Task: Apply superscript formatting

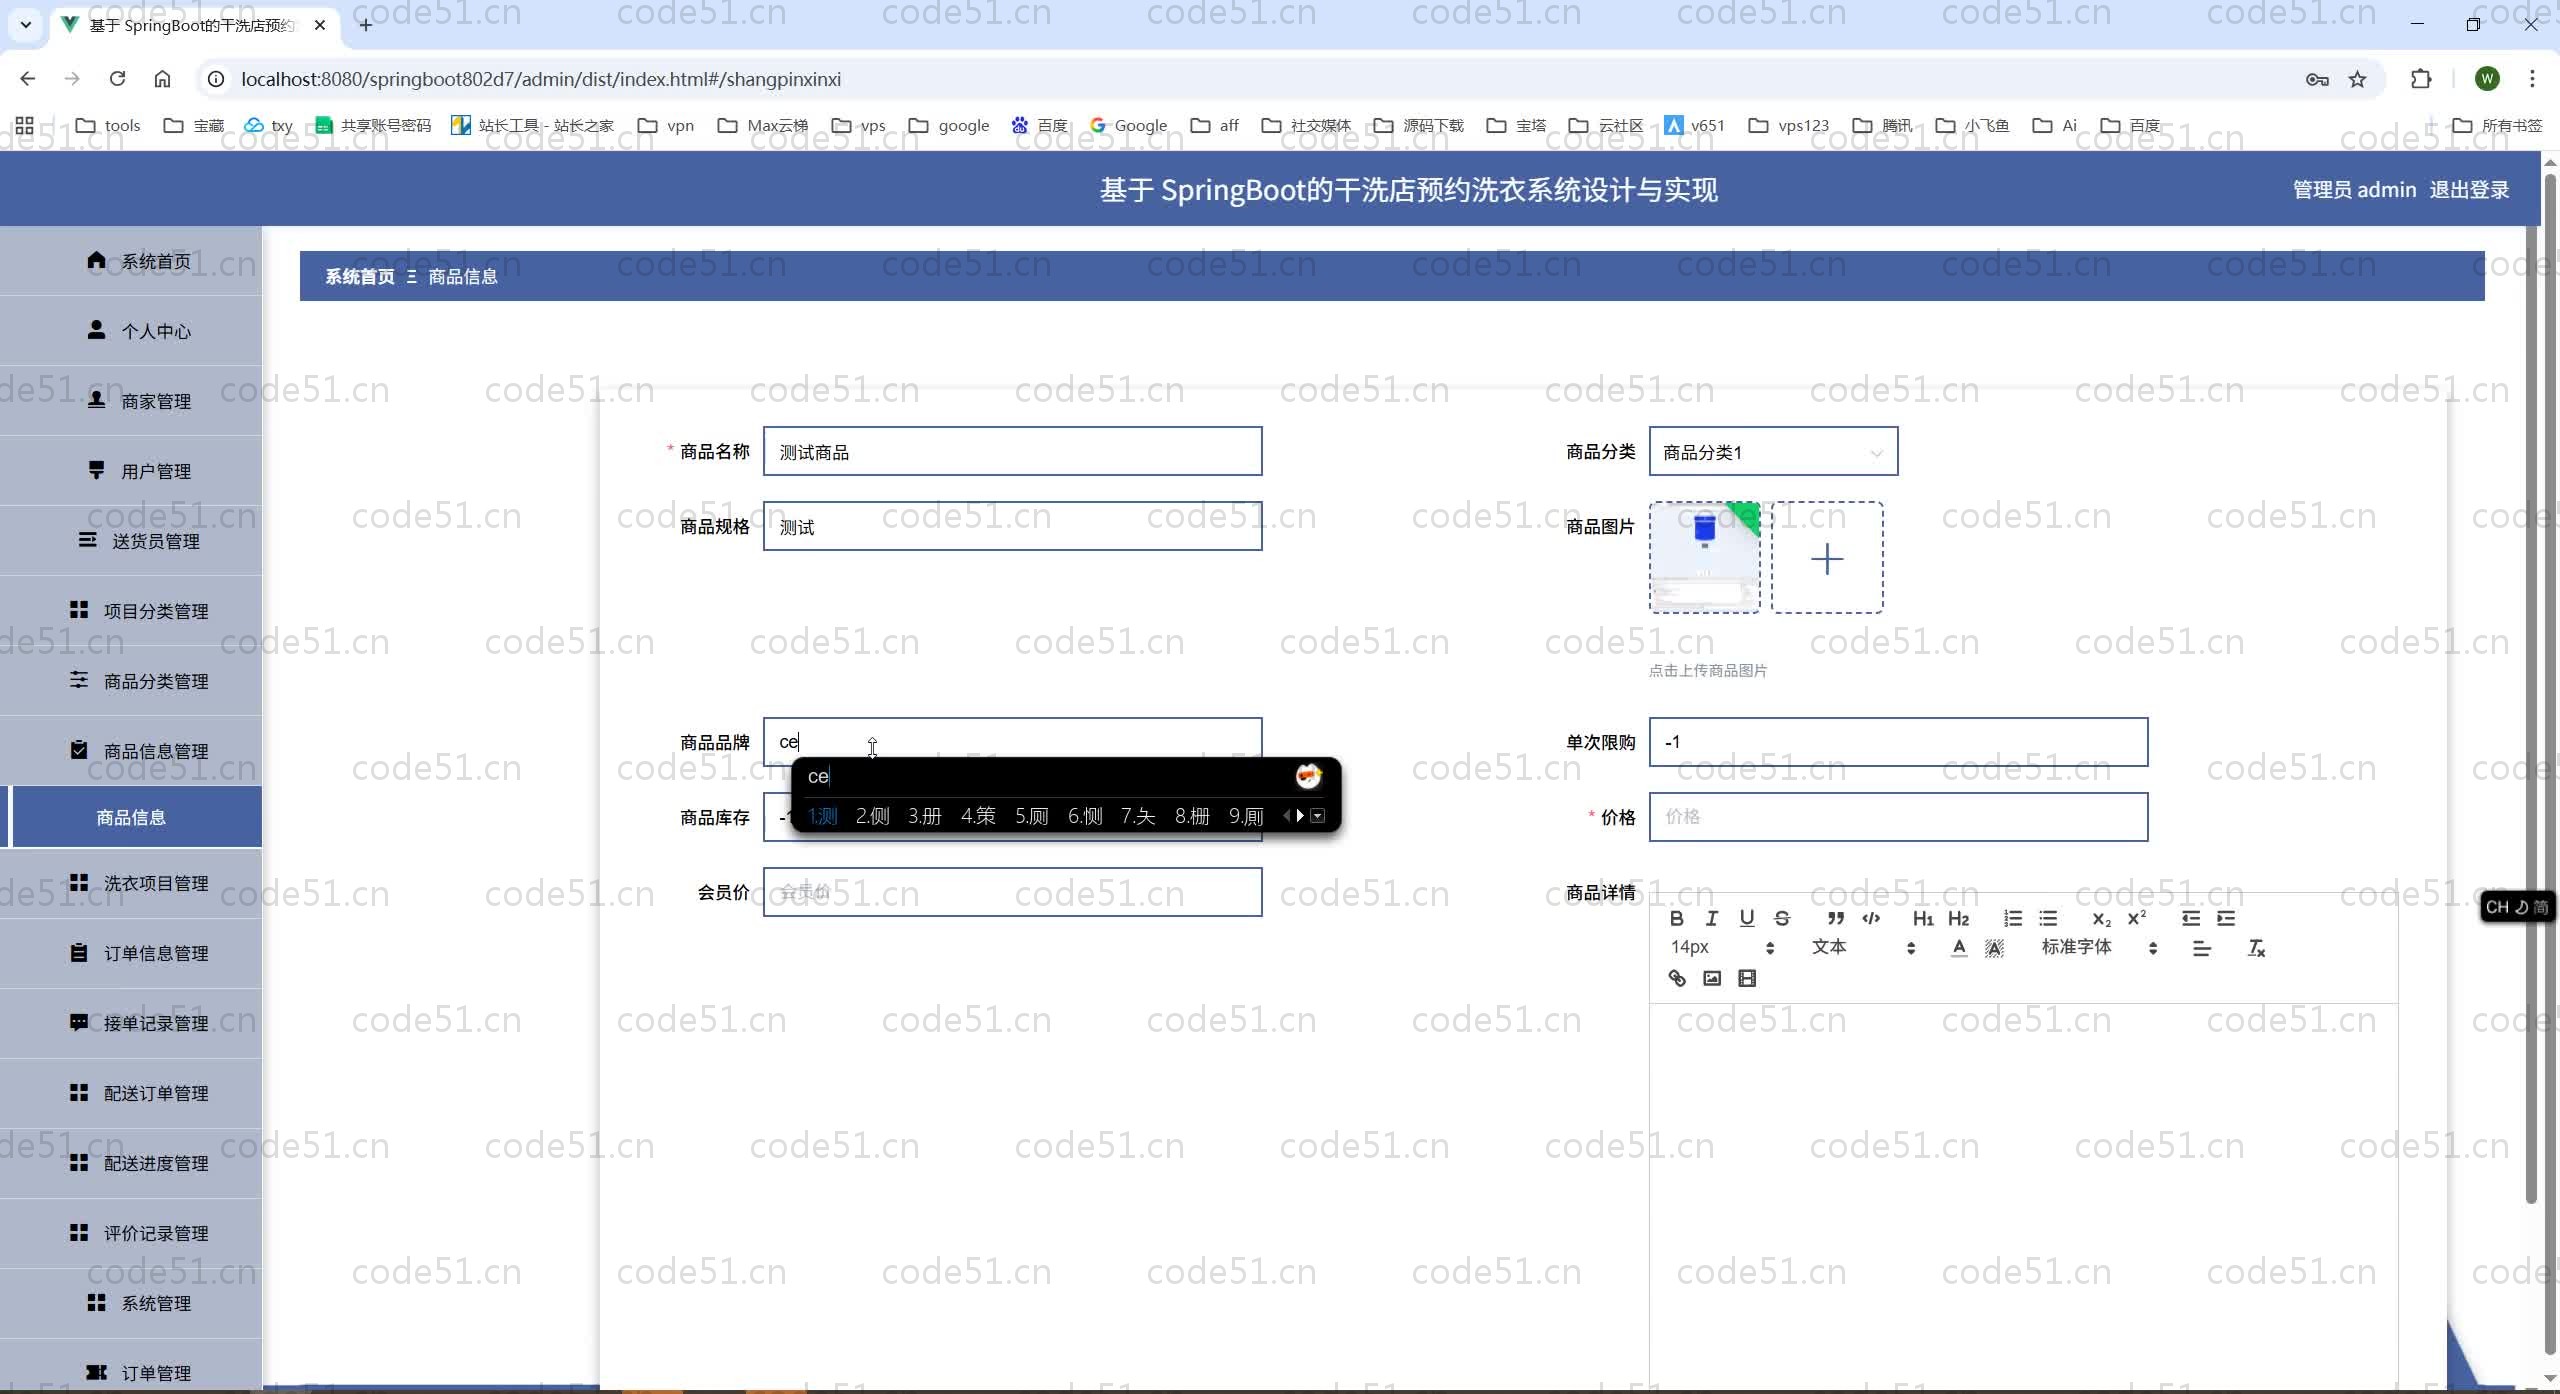Action: [2137, 918]
